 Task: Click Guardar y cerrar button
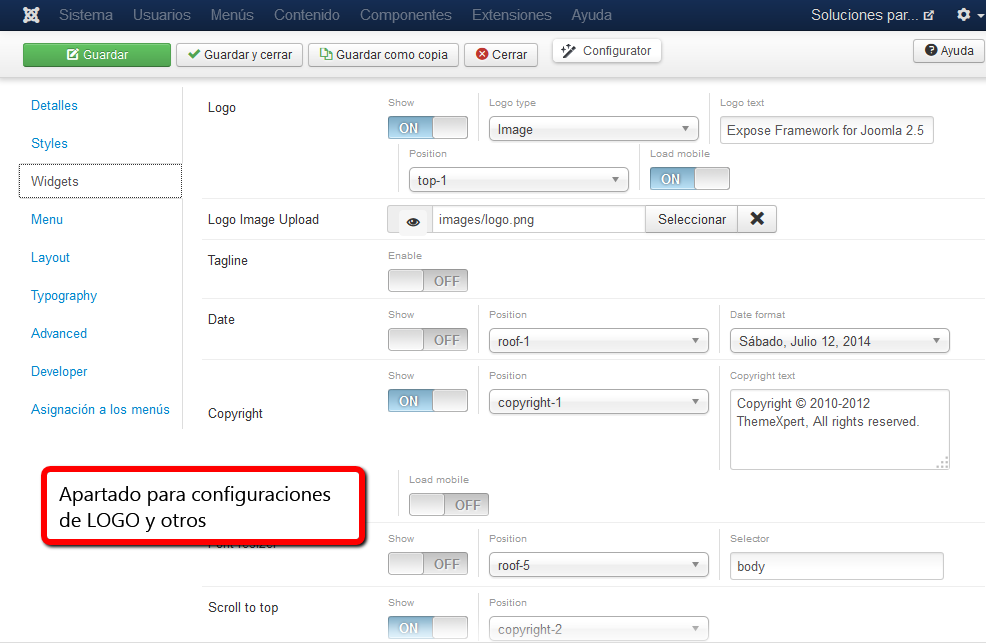click(240, 55)
